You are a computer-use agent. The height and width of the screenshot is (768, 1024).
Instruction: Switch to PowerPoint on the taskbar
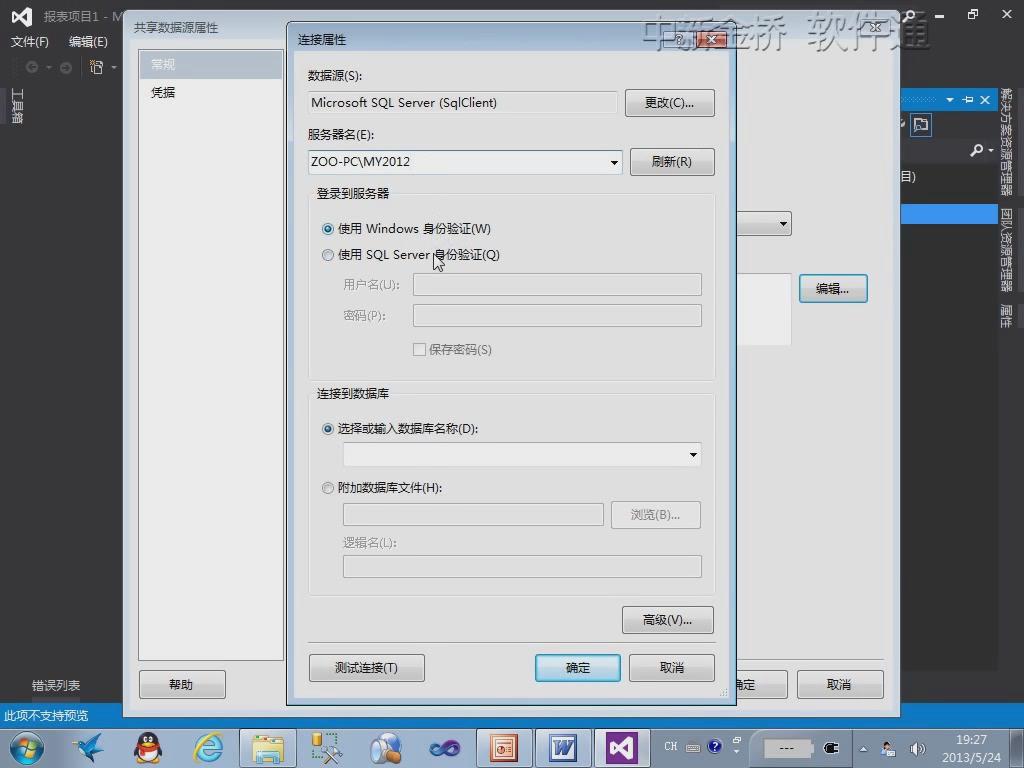(504, 748)
